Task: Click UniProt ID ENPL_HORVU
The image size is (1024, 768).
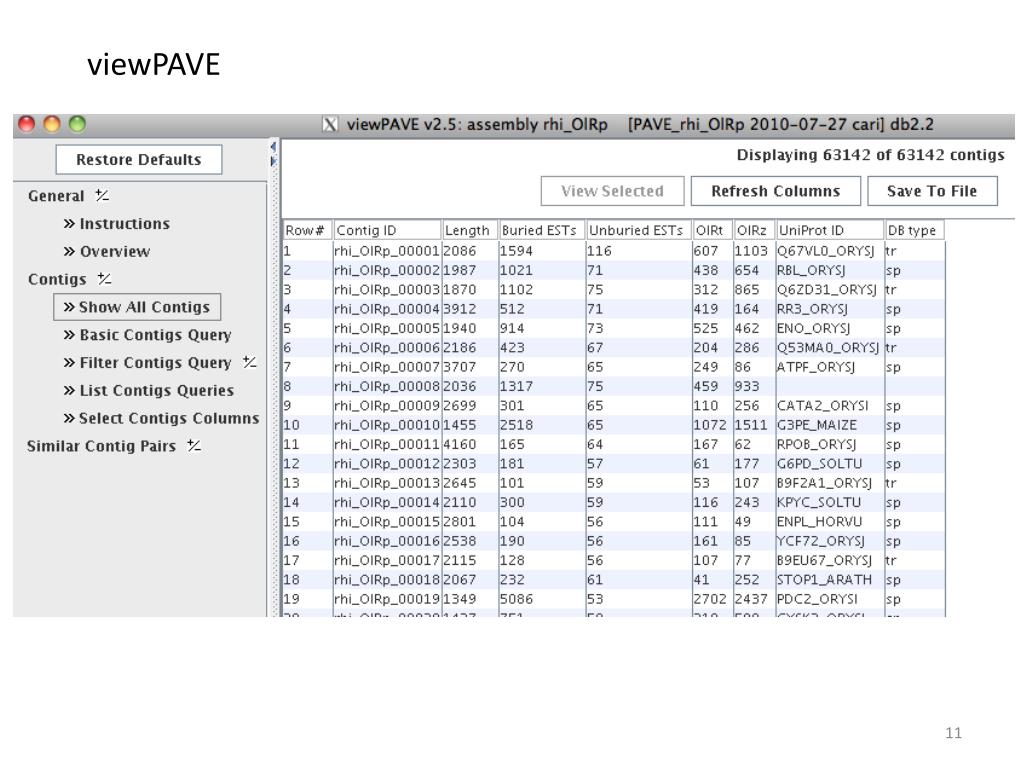Action: (820, 522)
